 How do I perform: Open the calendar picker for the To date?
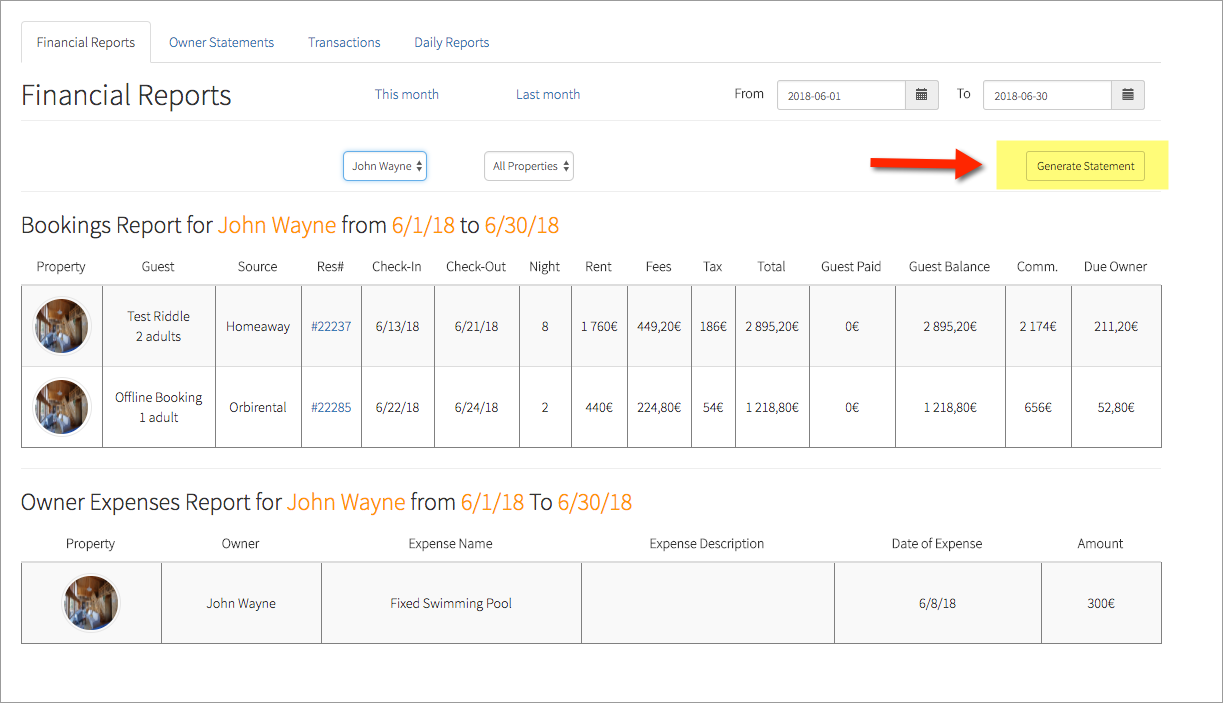(1128, 94)
